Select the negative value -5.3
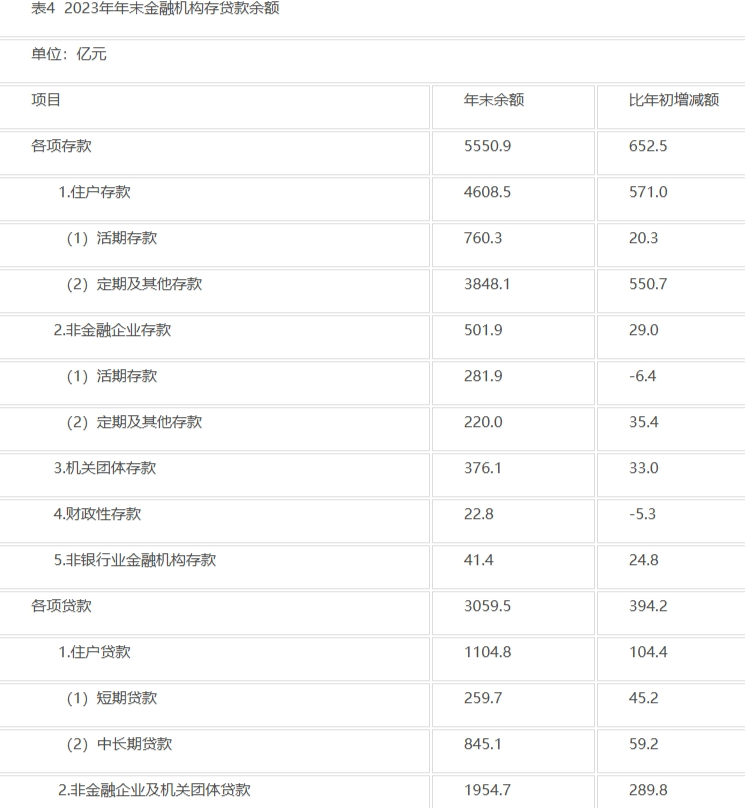 point(642,514)
